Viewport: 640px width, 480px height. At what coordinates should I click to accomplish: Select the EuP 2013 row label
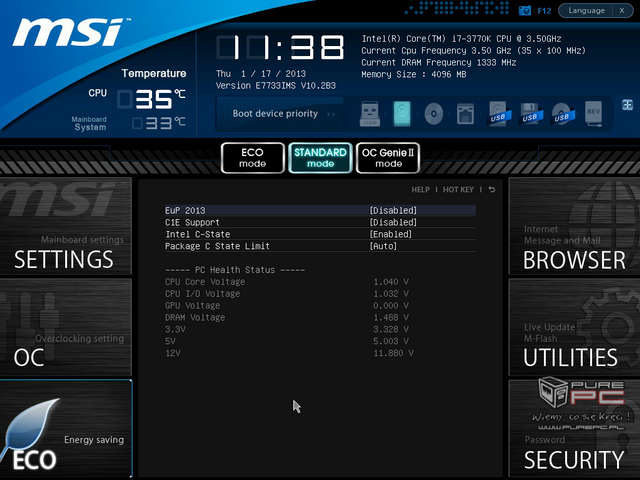(185, 211)
